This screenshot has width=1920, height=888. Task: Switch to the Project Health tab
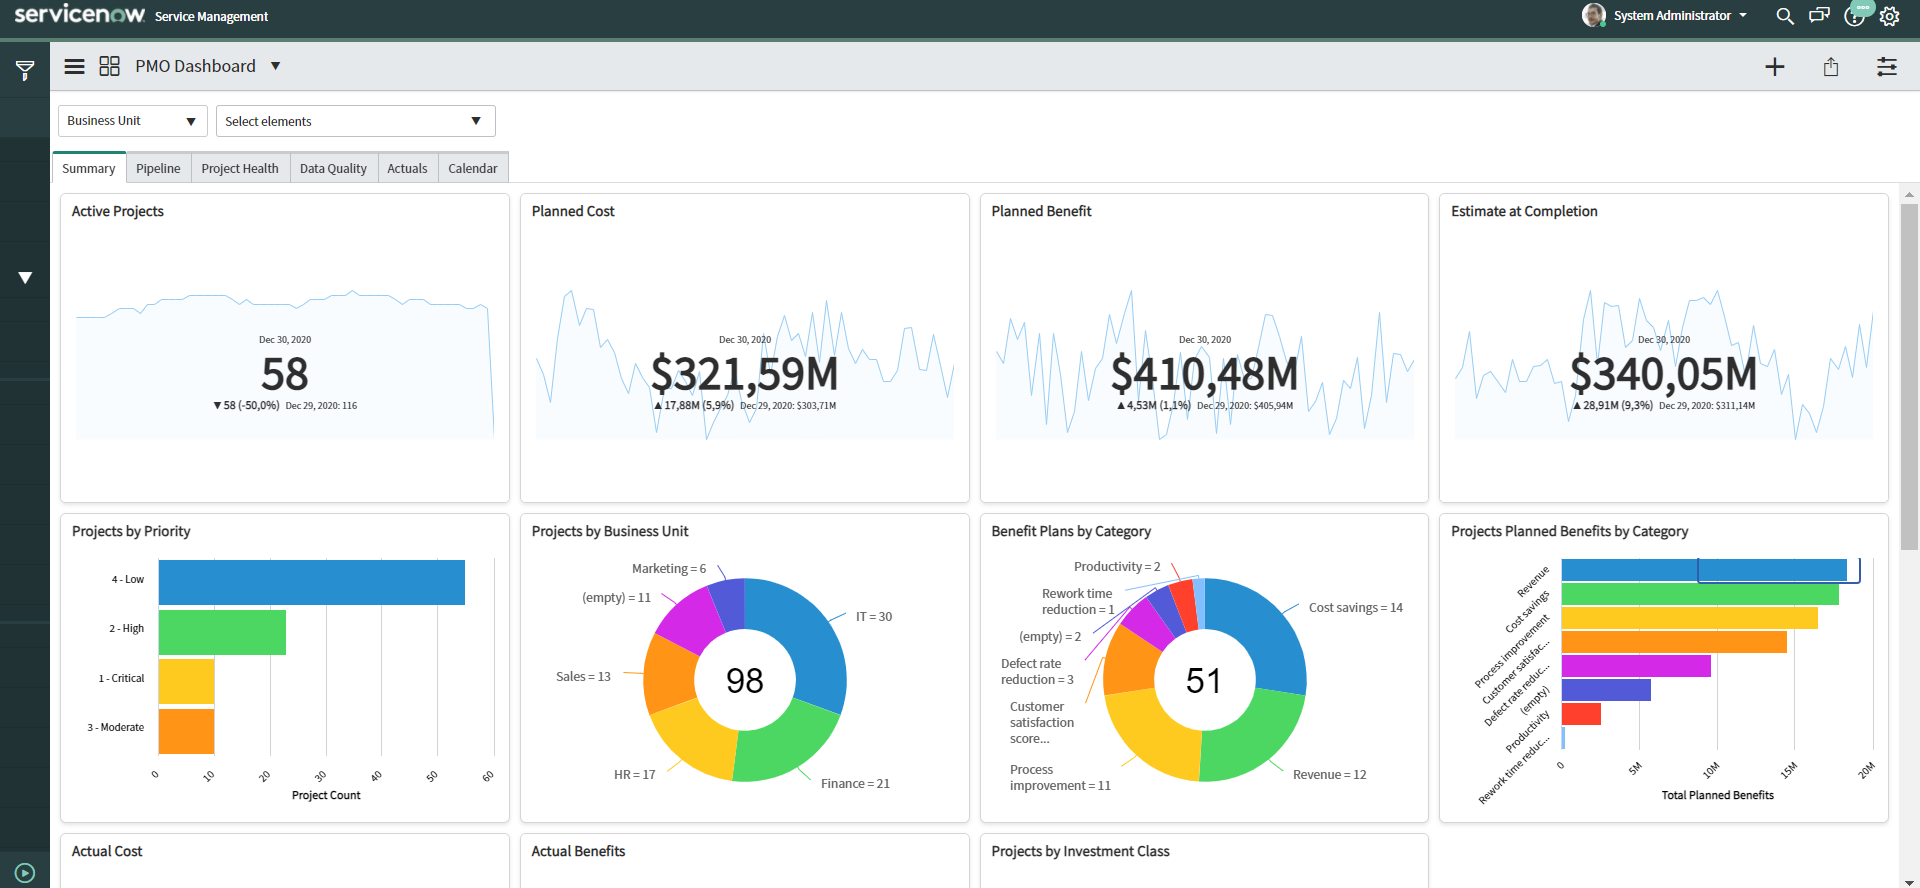(240, 168)
